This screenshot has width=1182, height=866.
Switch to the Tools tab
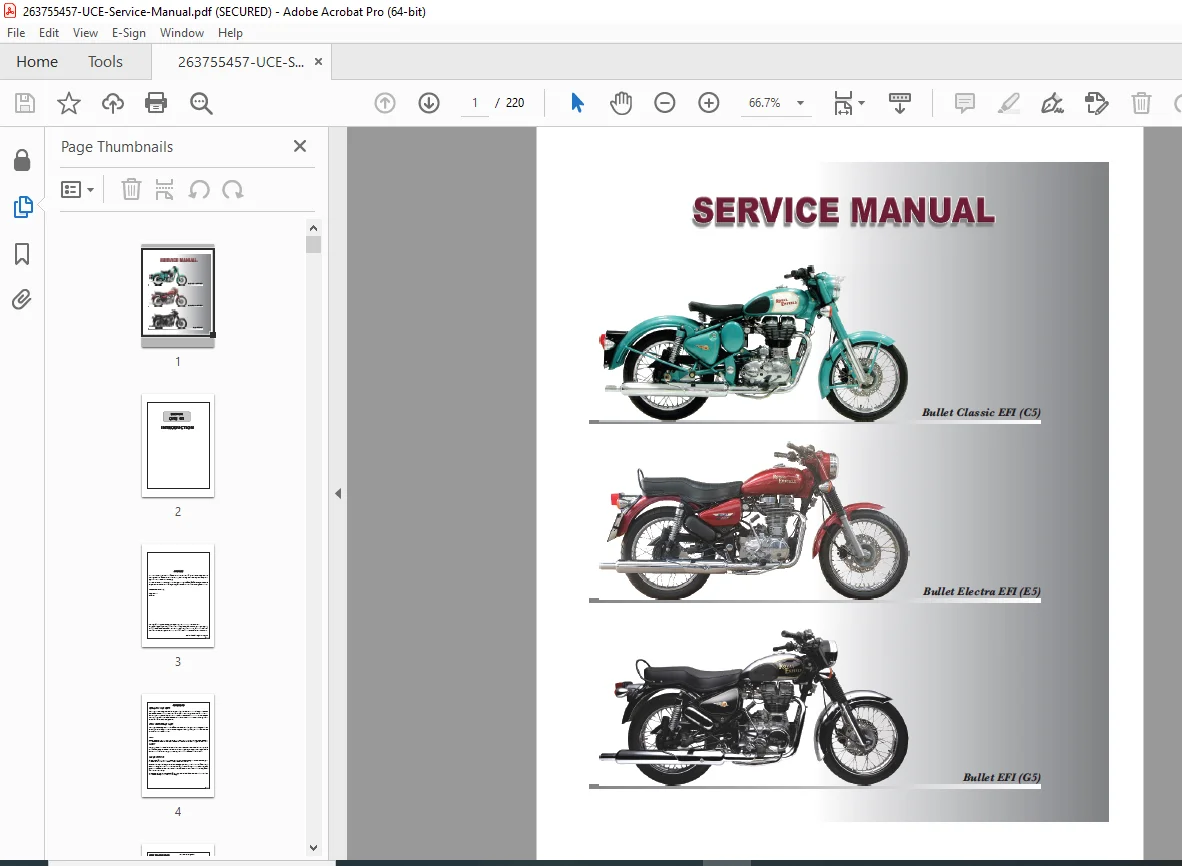[x=105, y=62]
